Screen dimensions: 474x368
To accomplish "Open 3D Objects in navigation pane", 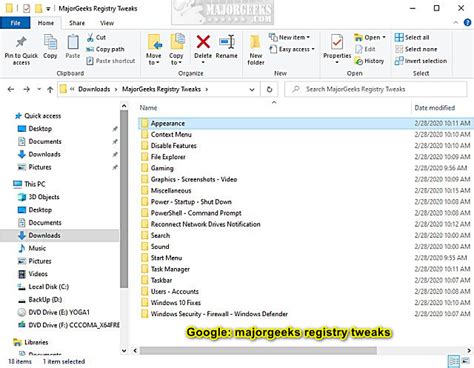I will [x=39, y=197].
